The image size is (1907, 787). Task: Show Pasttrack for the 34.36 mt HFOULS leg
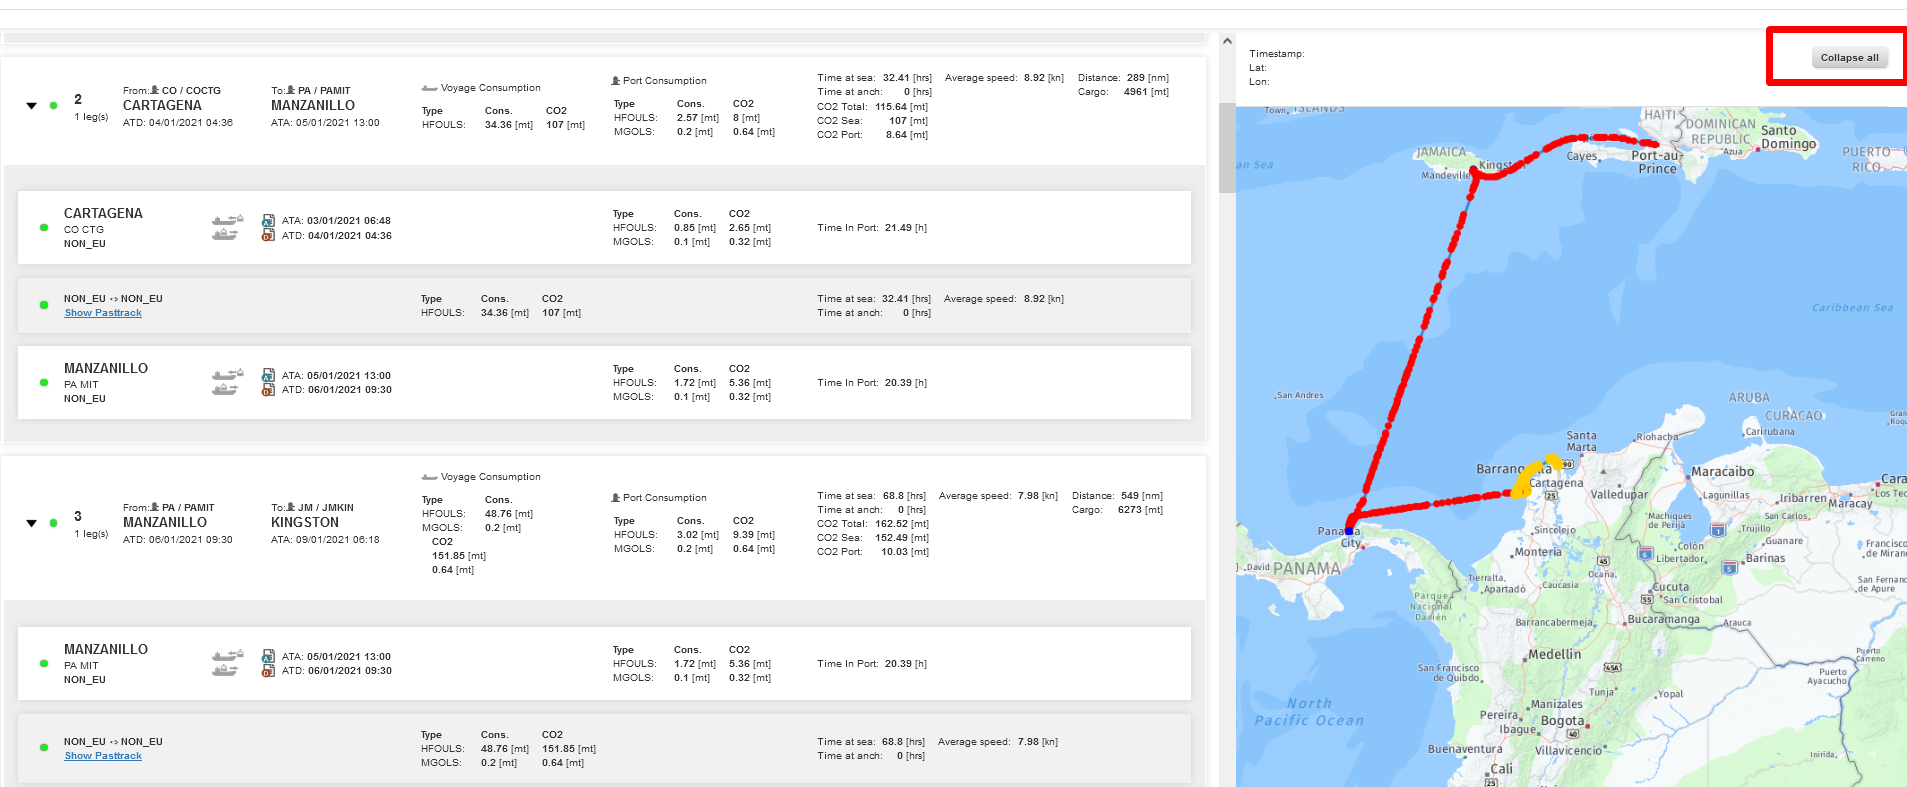[x=103, y=313]
